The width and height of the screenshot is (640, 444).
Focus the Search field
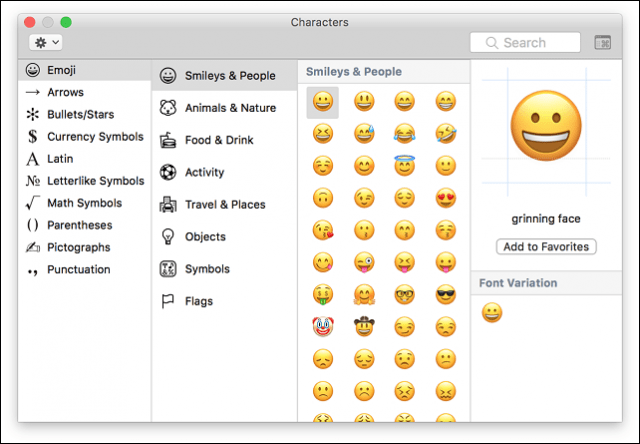(525, 42)
